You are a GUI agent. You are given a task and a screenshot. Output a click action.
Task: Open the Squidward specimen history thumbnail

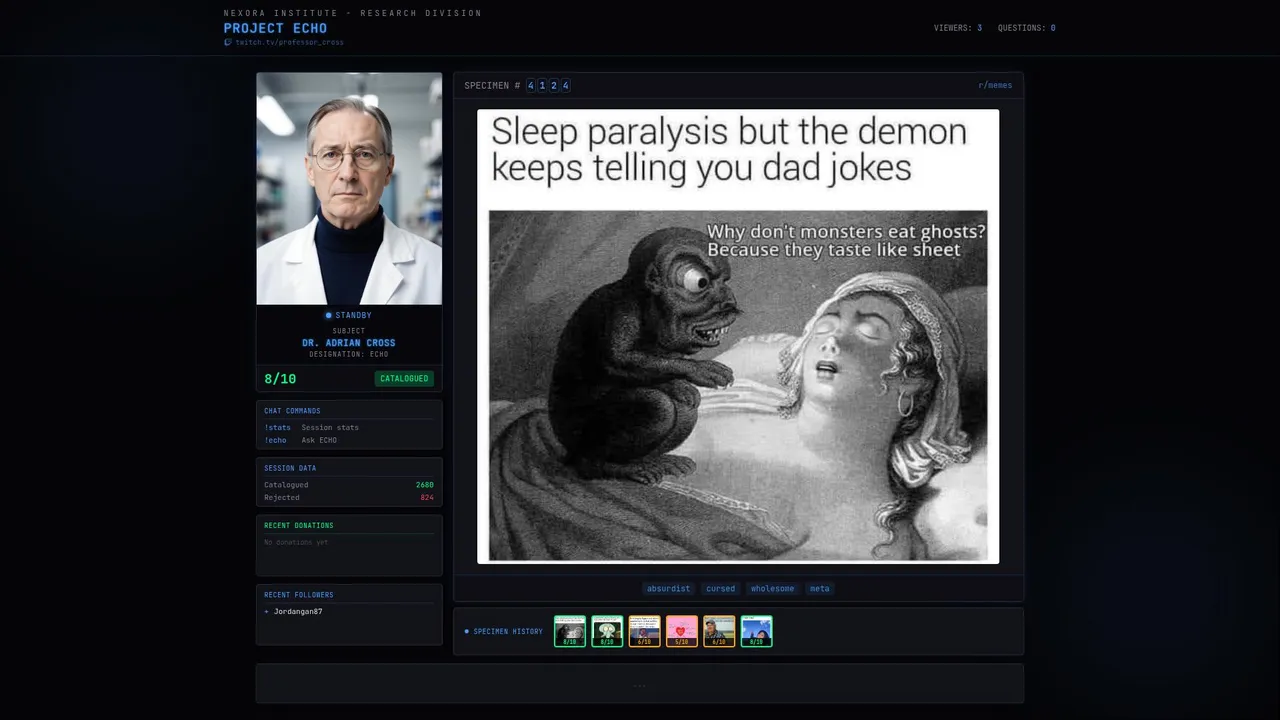[x=607, y=631]
